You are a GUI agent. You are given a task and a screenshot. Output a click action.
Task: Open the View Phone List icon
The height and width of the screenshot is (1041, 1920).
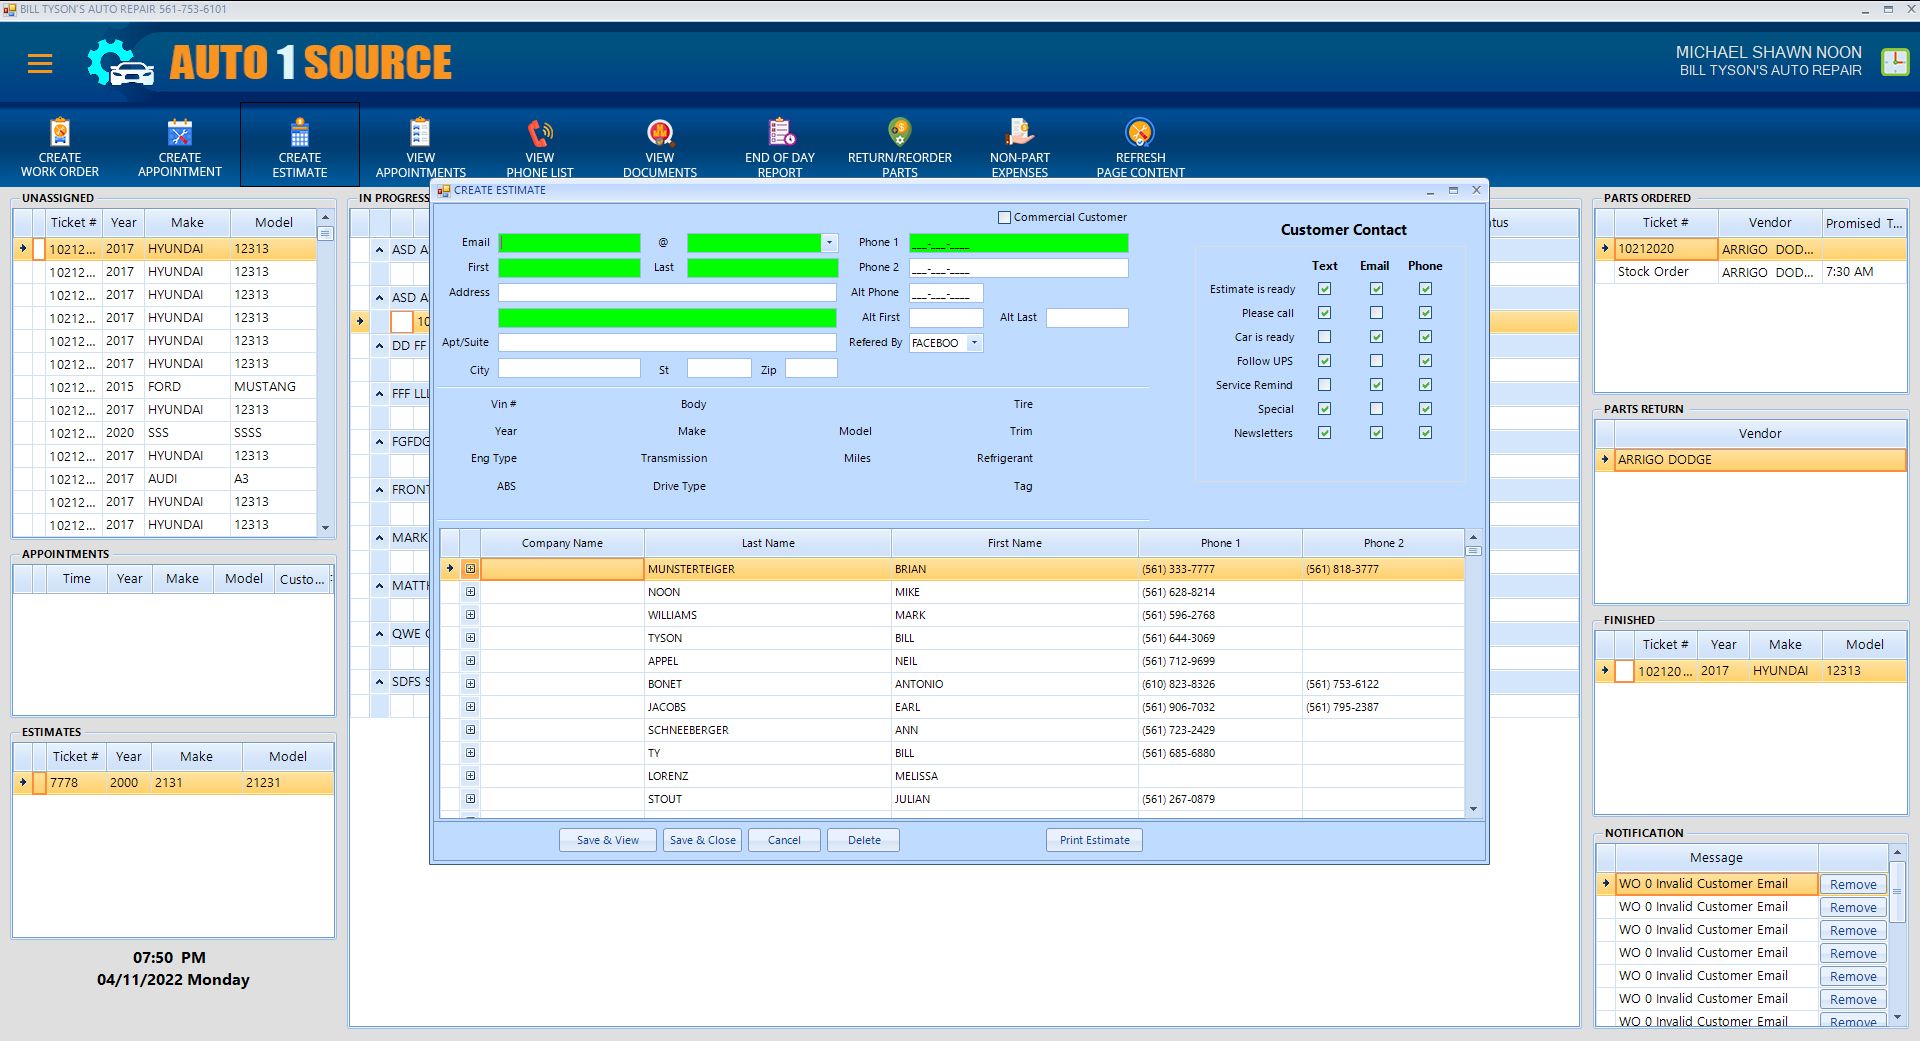[540, 133]
